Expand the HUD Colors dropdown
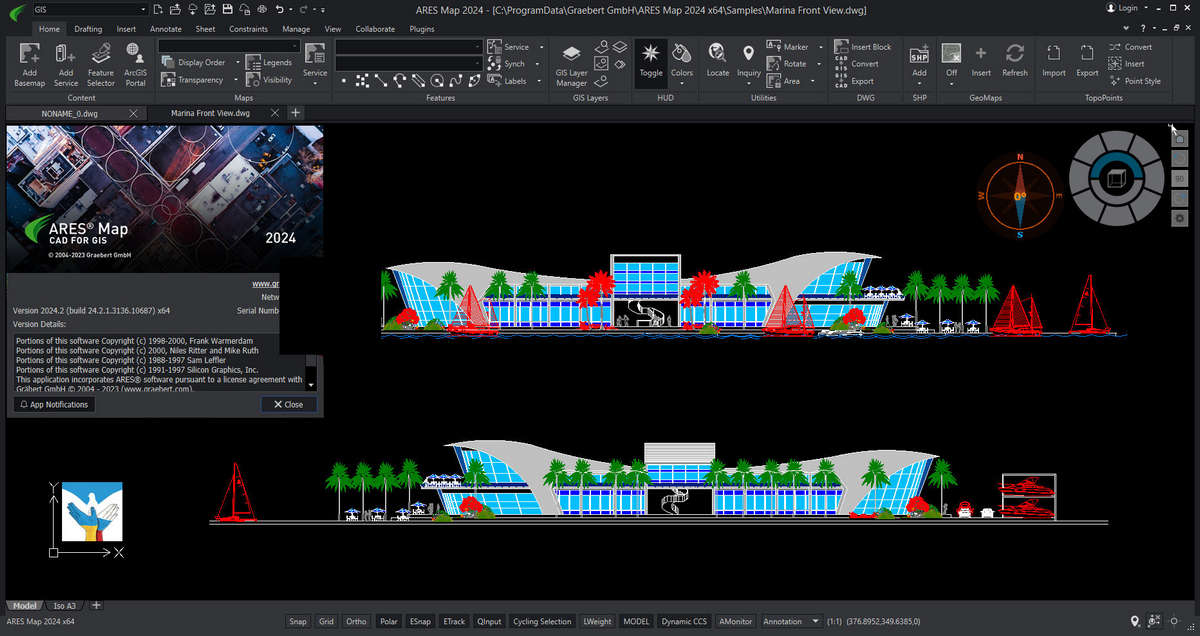Screen dimensions: 1200x636 682,83
